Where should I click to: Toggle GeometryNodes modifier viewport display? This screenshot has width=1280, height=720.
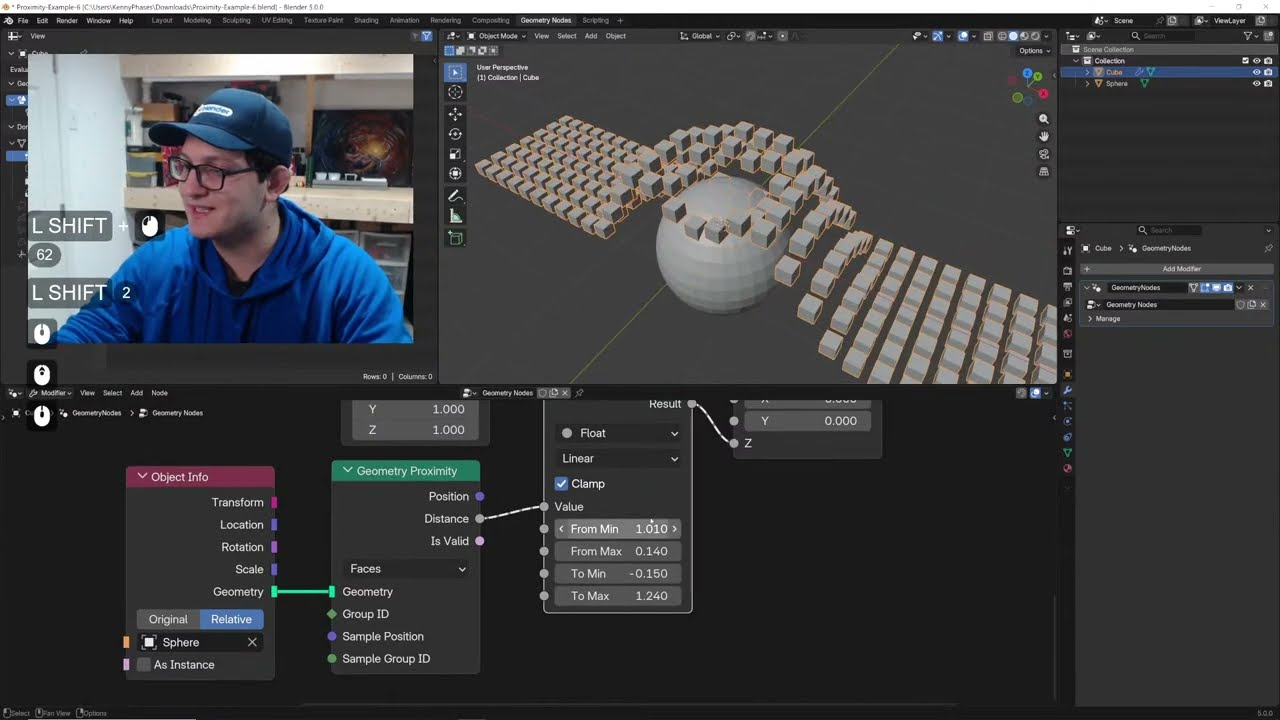pyautogui.click(x=1216, y=288)
